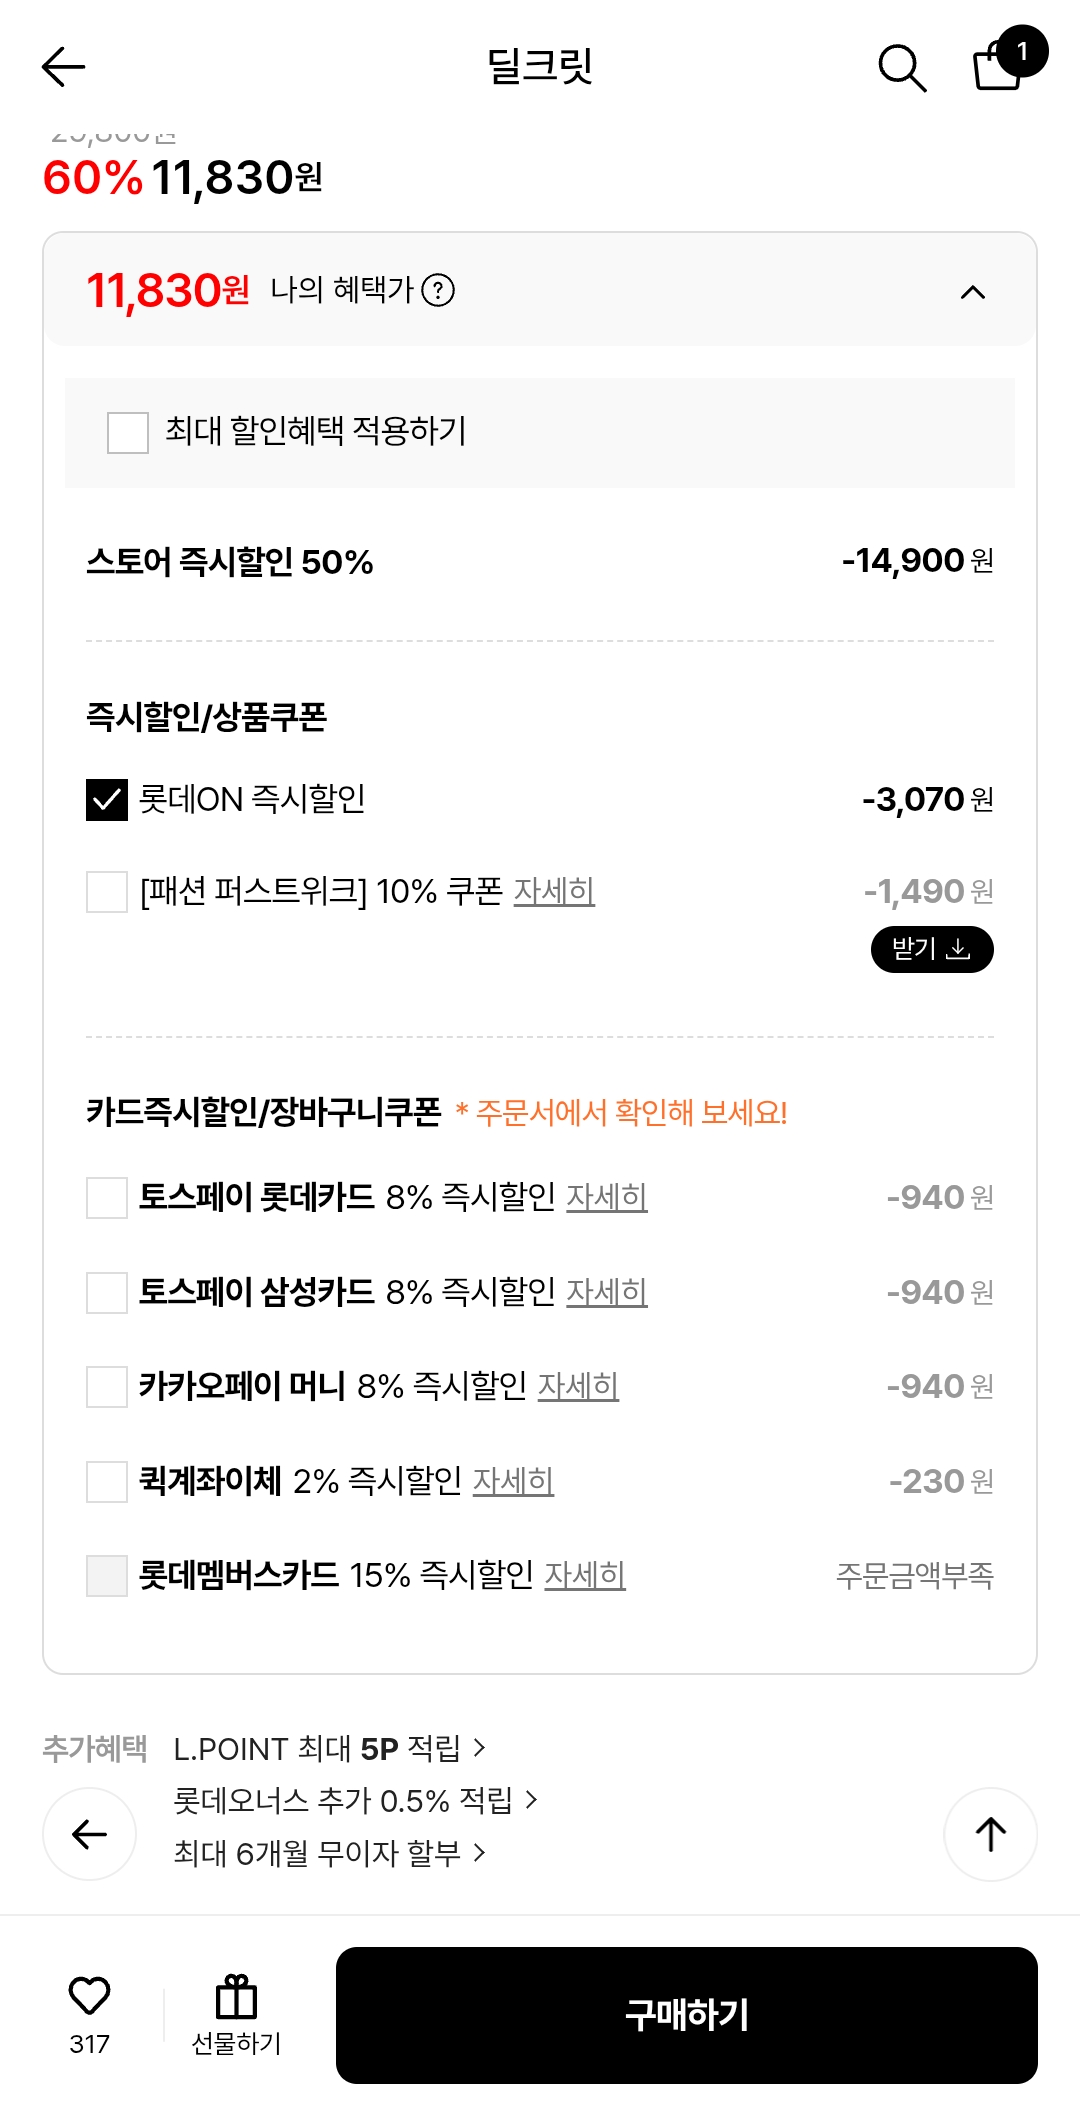Collapse the 나의 혜택가 benefits panel
This screenshot has height=2115, width=1080.
[x=972, y=292]
